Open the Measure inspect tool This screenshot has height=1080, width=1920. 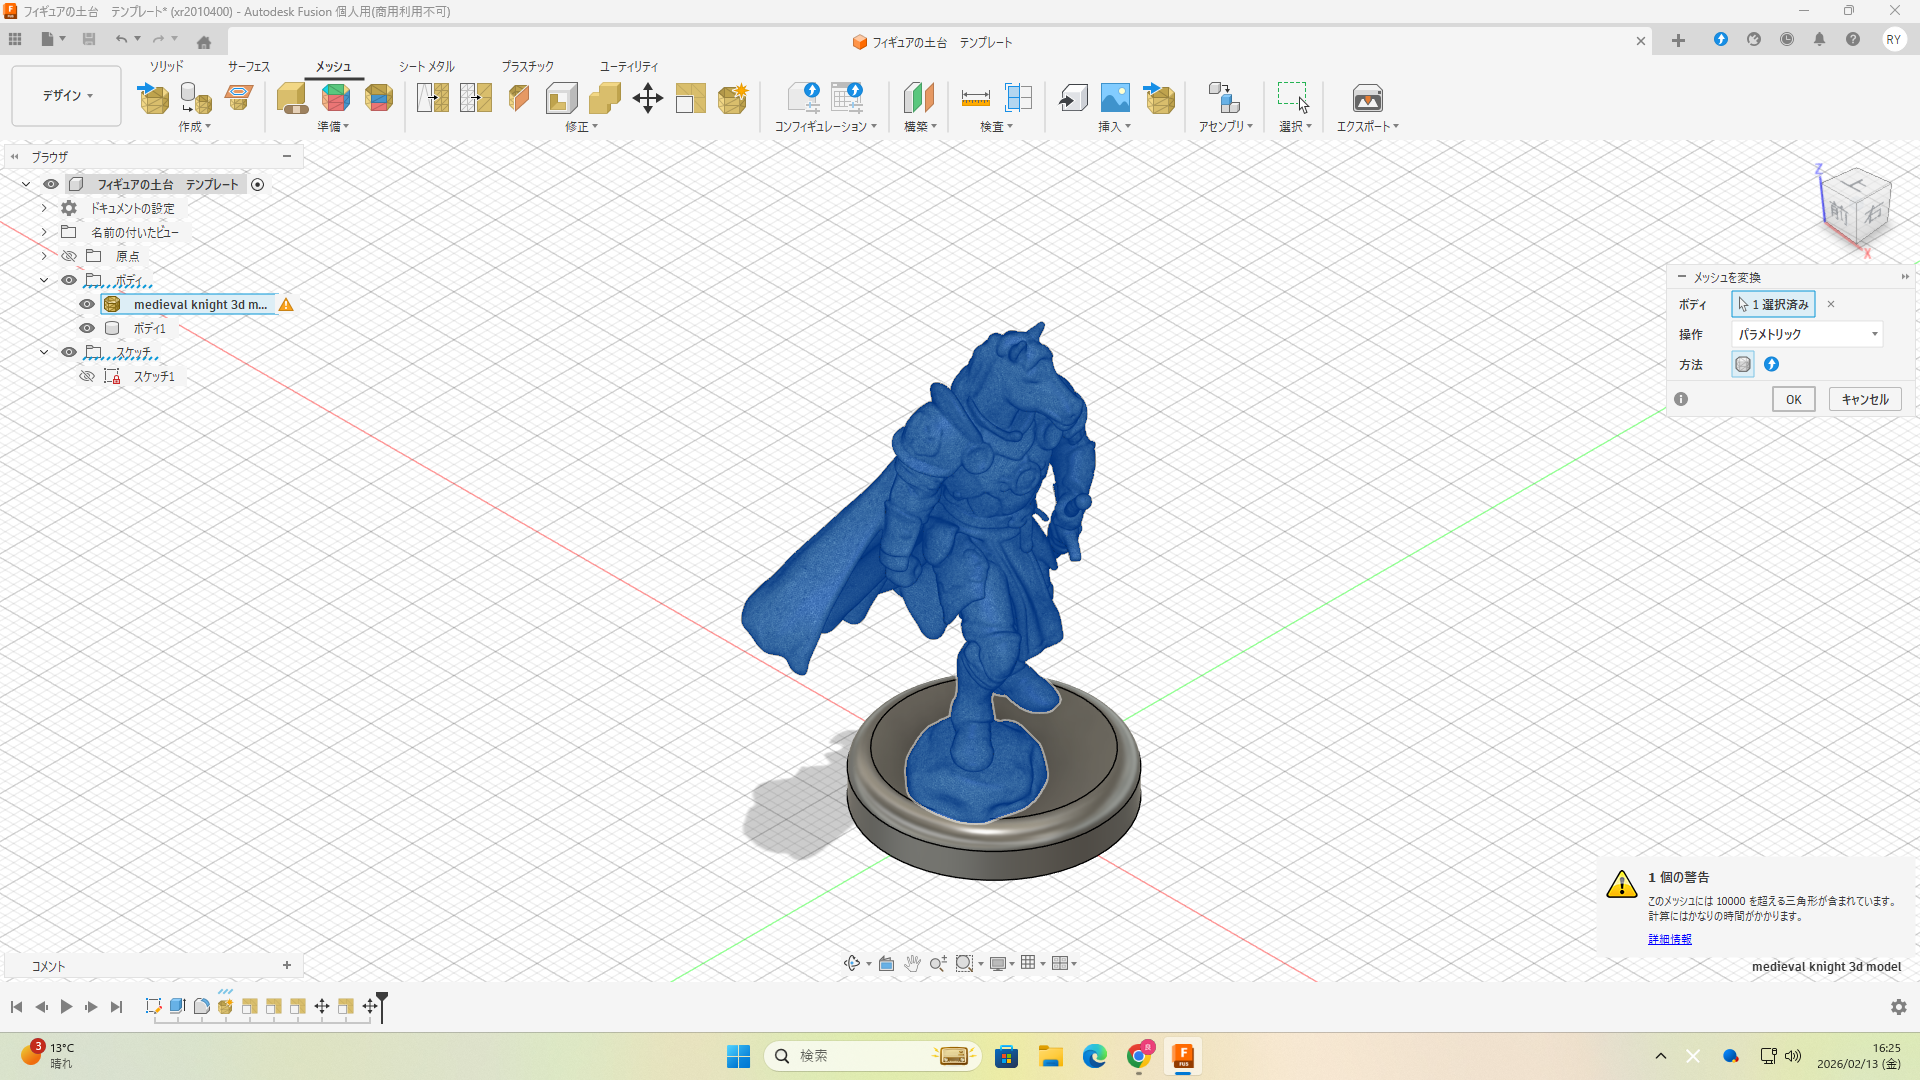(x=975, y=98)
